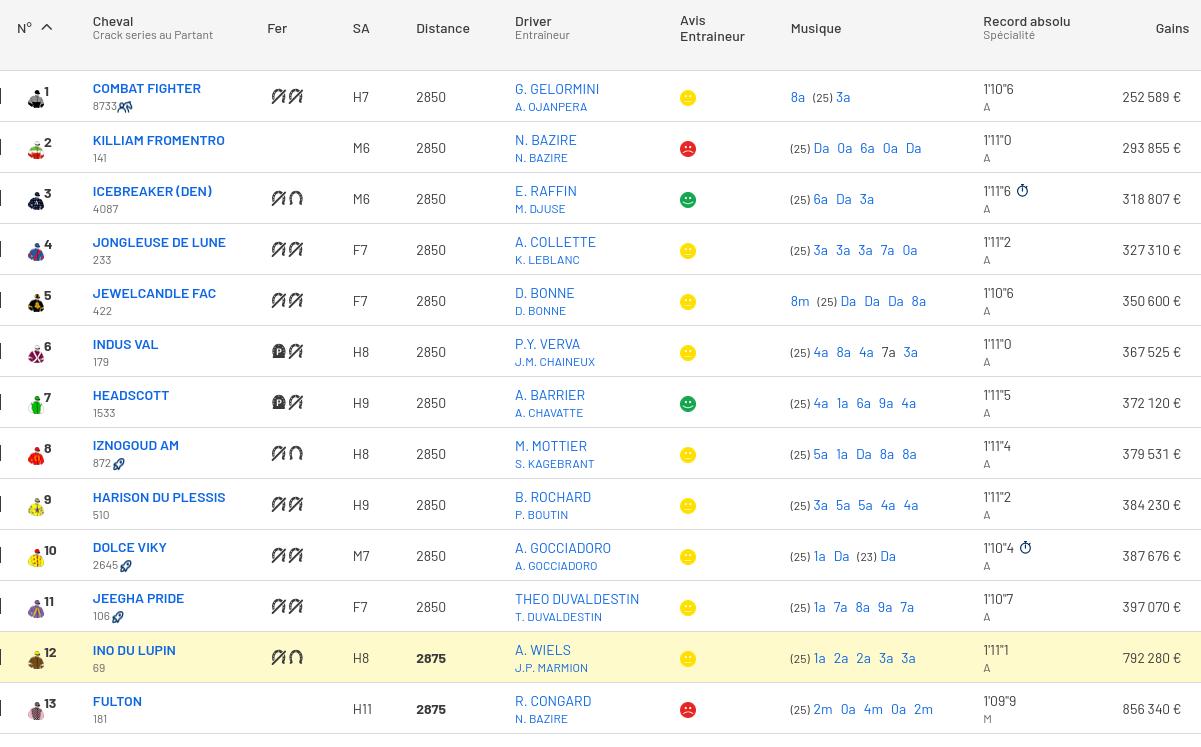Click the red sad face for Killiam Fromentro
1201x747 pixels.
coord(688,149)
